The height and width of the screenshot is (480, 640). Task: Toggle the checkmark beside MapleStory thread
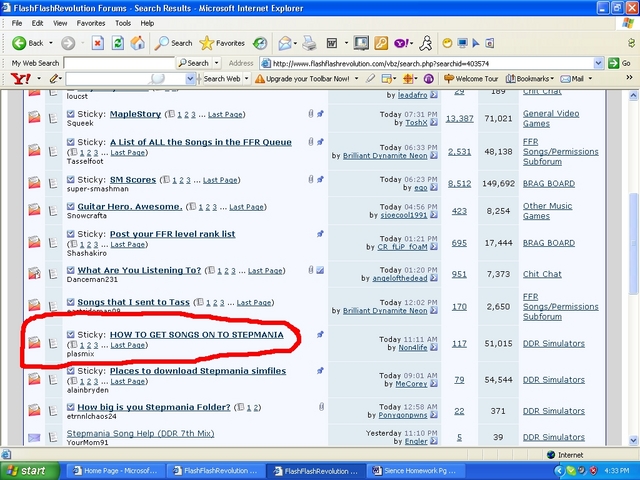(71, 114)
